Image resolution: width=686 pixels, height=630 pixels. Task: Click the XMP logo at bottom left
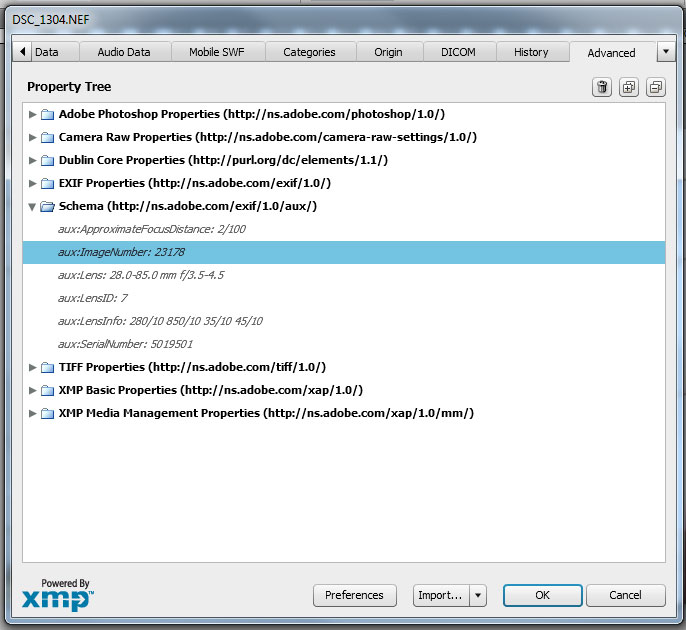[x=58, y=597]
